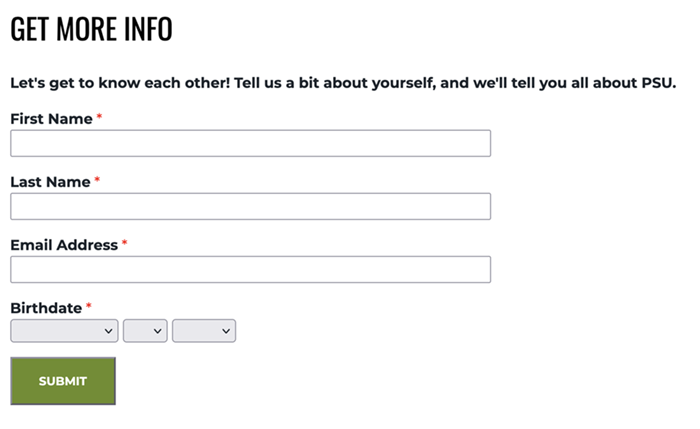This screenshot has height=429, width=700.
Task: Open the last Birthdate dropdown
Action: (x=204, y=330)
